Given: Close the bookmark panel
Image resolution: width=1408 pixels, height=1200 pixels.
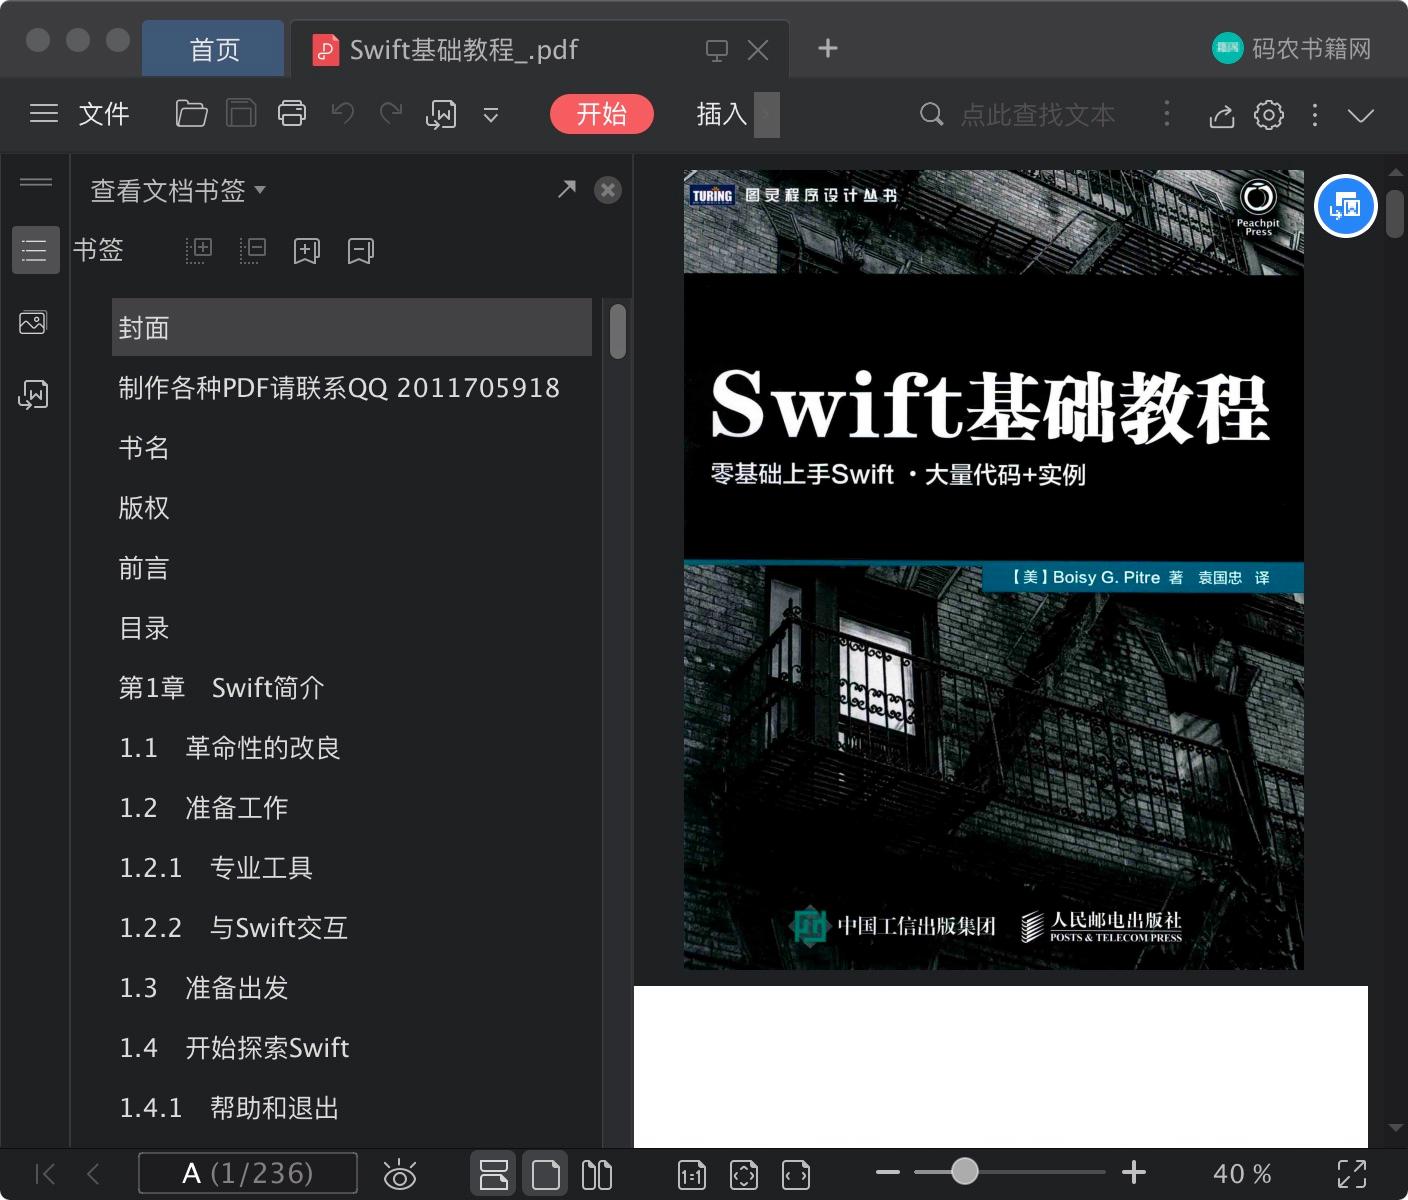Looking at the screenshot, I should pyautogui.click(x=607, y=190).
